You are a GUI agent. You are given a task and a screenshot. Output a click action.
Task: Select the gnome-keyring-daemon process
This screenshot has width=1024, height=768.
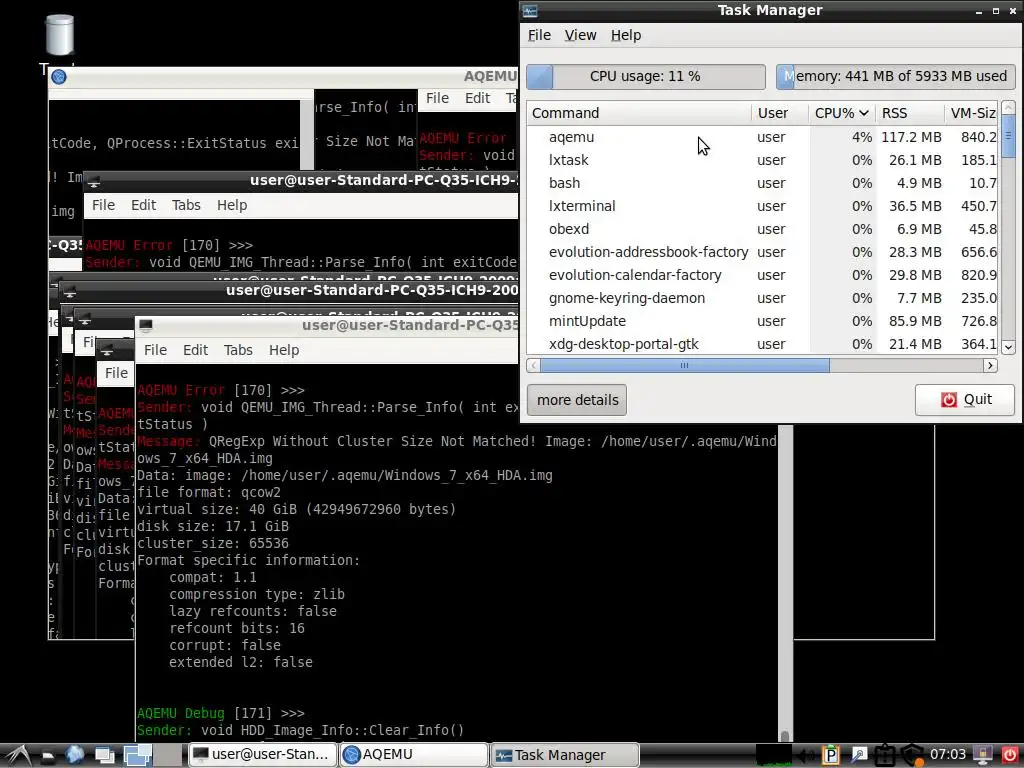tap(763, 298)
